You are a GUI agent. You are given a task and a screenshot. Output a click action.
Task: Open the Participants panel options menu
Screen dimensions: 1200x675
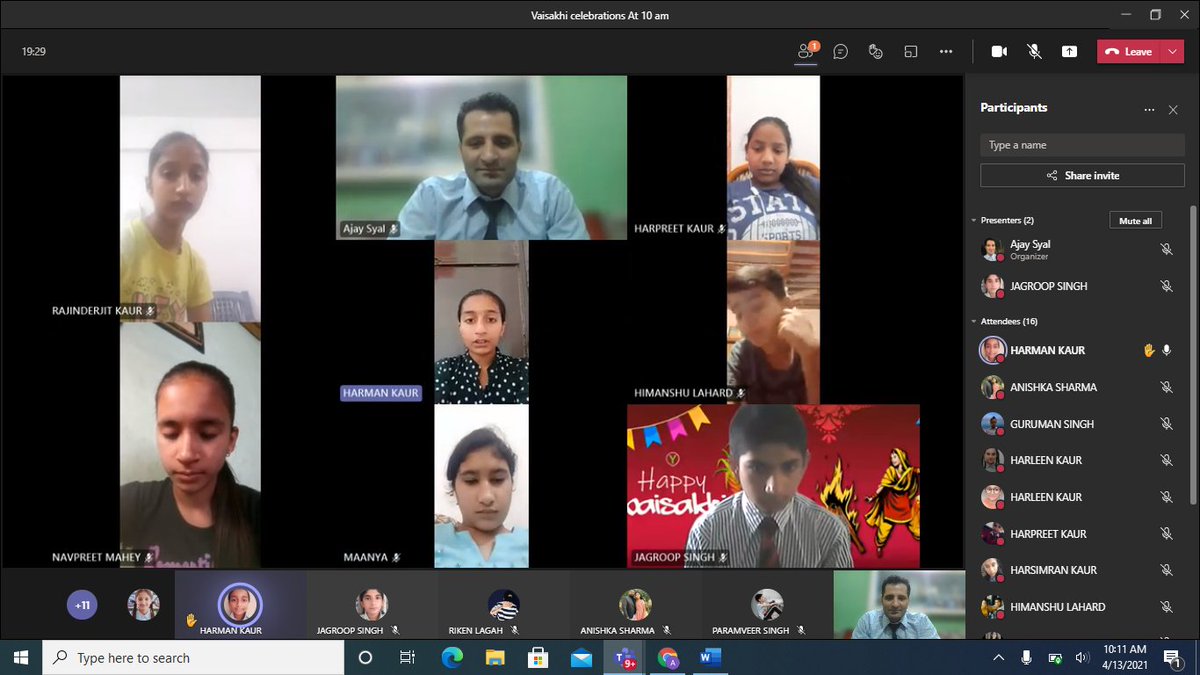pos(1149,109)
